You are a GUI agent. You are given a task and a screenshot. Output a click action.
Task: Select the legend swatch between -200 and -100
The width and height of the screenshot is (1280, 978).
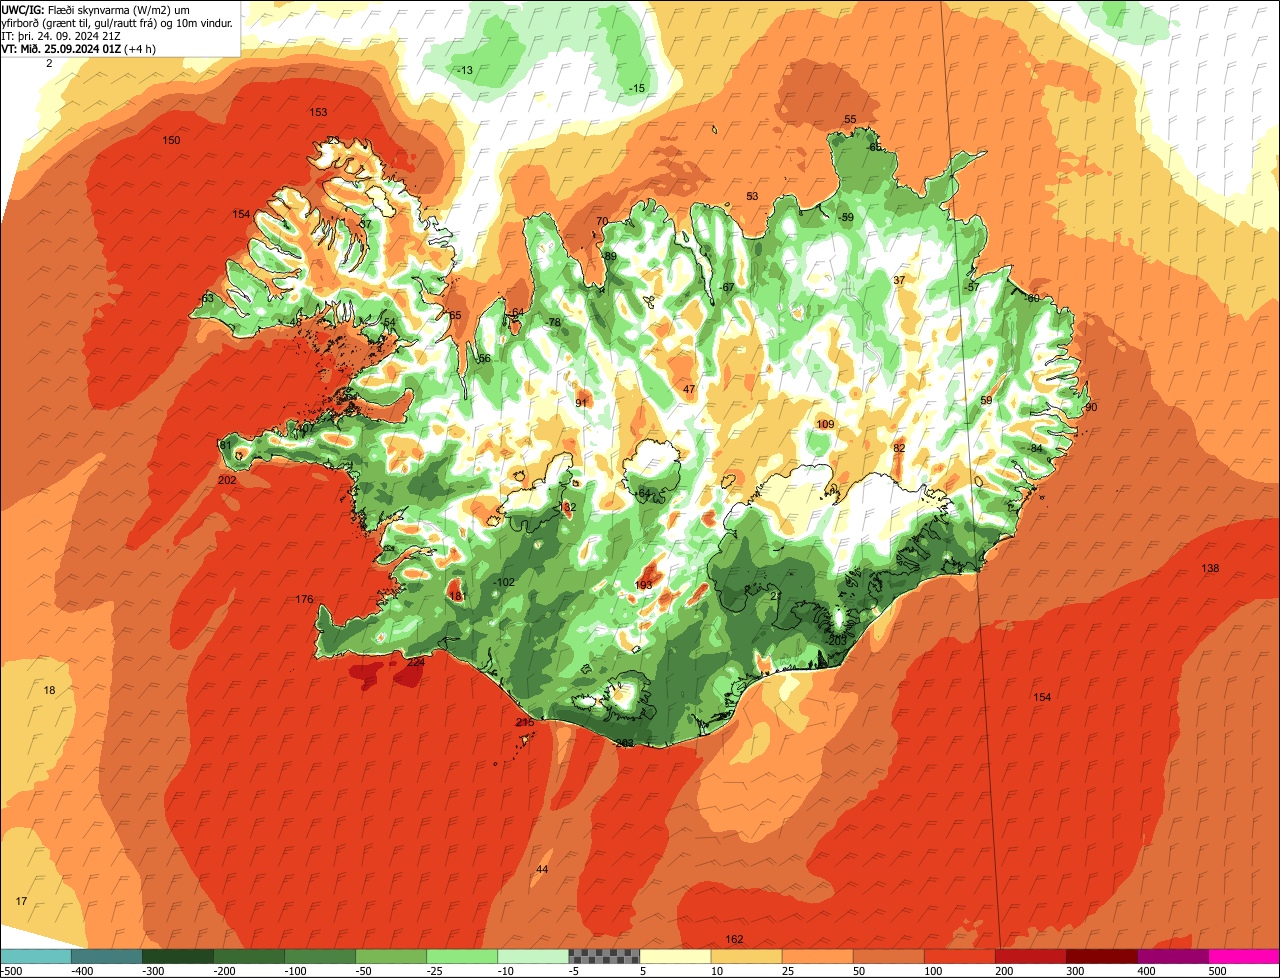[x=248, y=955]
